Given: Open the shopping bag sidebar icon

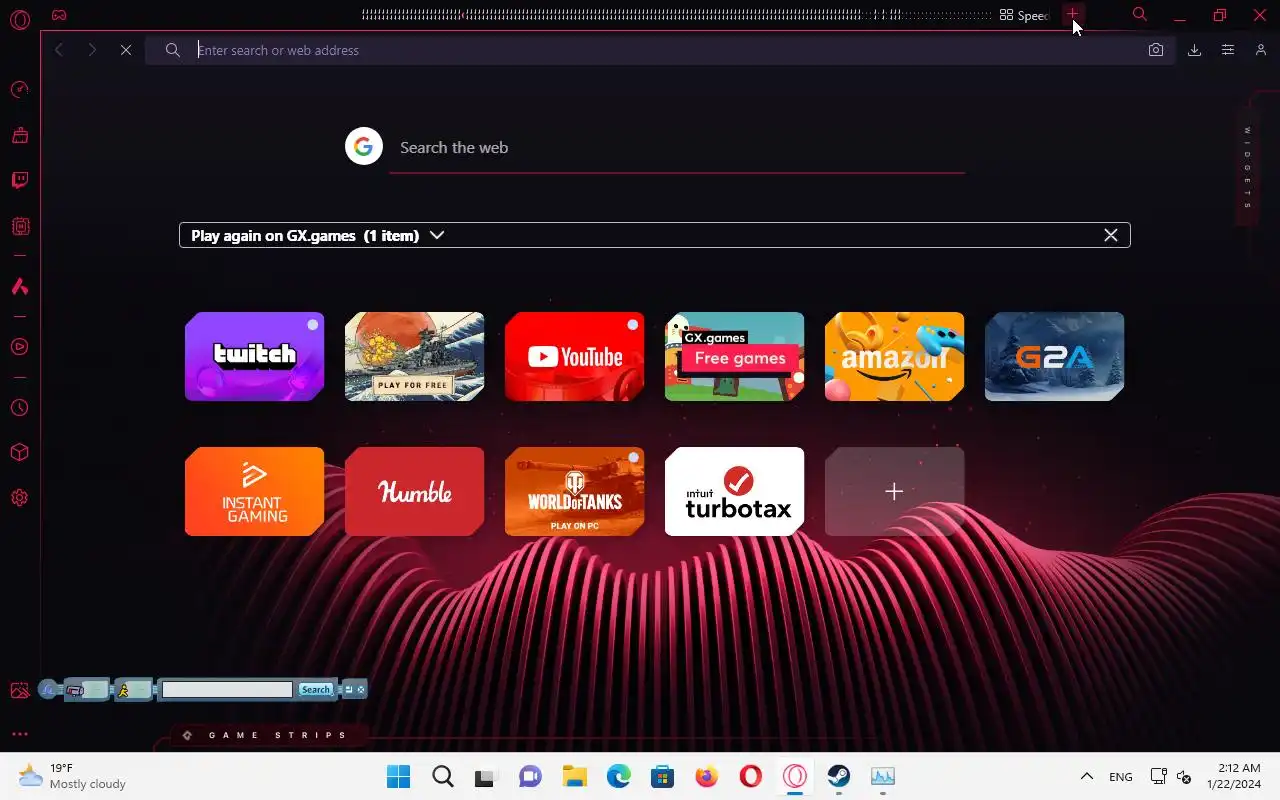Looking at the screenshot, I should 19,135.
